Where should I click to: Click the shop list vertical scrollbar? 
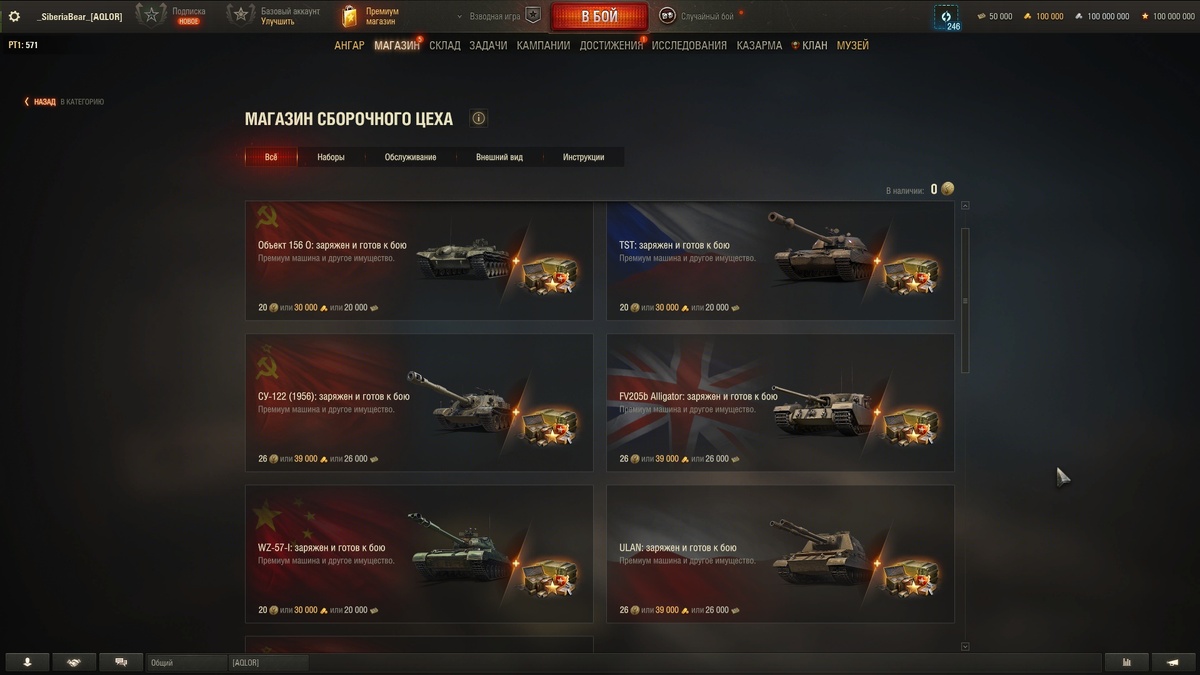[x=965, y=300]
